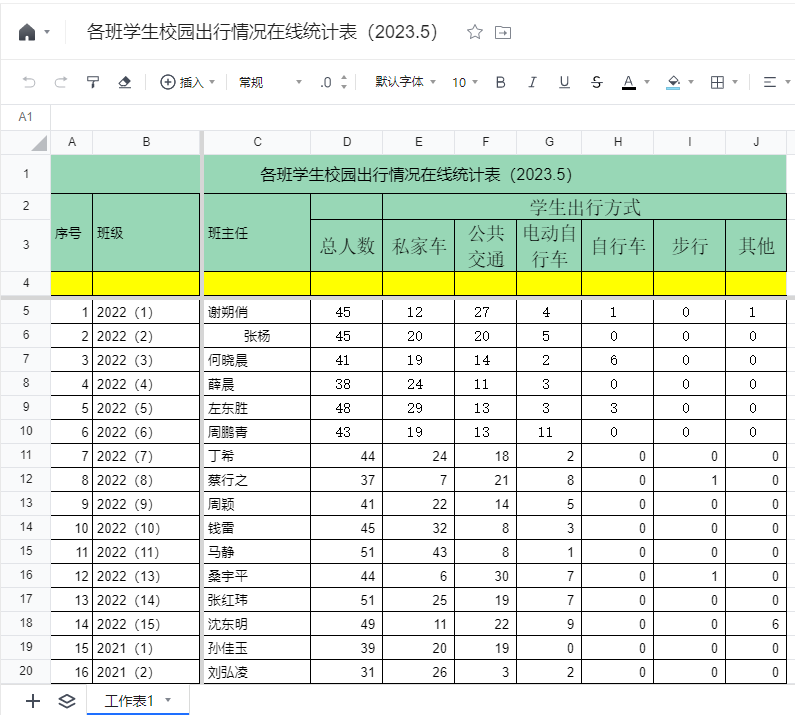Click the 序号 header cell
795x715 pixels.
(x=71, y=233)
